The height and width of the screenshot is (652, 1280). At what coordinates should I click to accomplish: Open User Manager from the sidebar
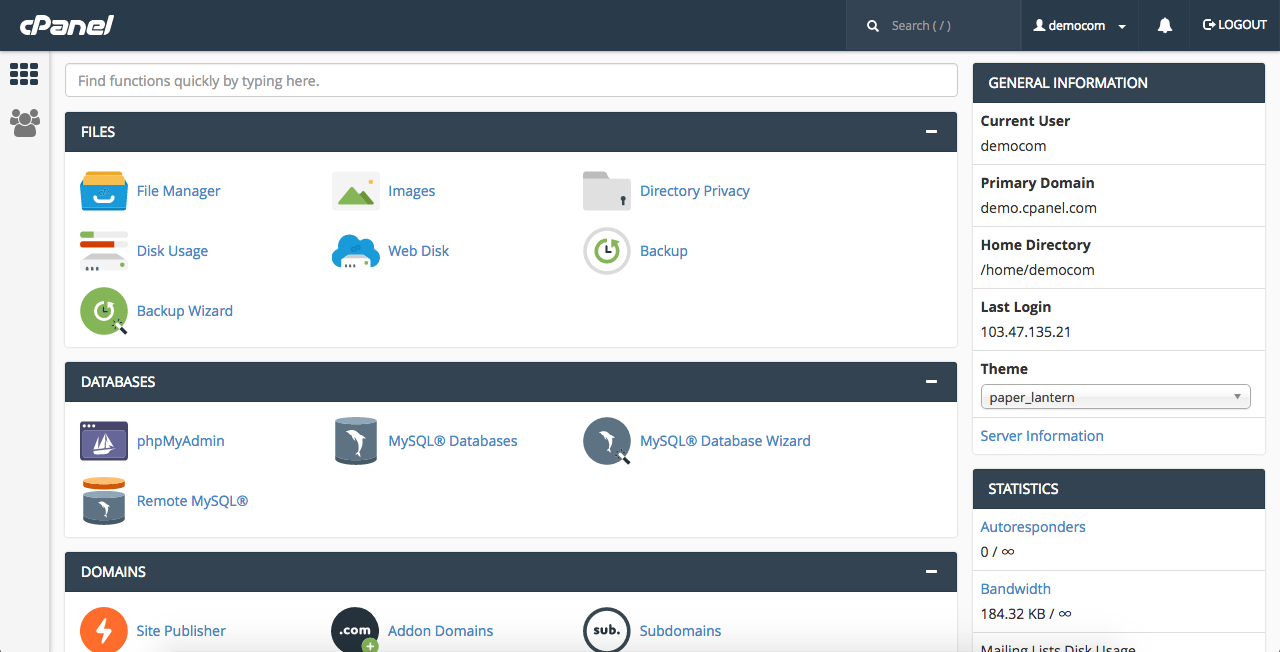click(24, 123)
